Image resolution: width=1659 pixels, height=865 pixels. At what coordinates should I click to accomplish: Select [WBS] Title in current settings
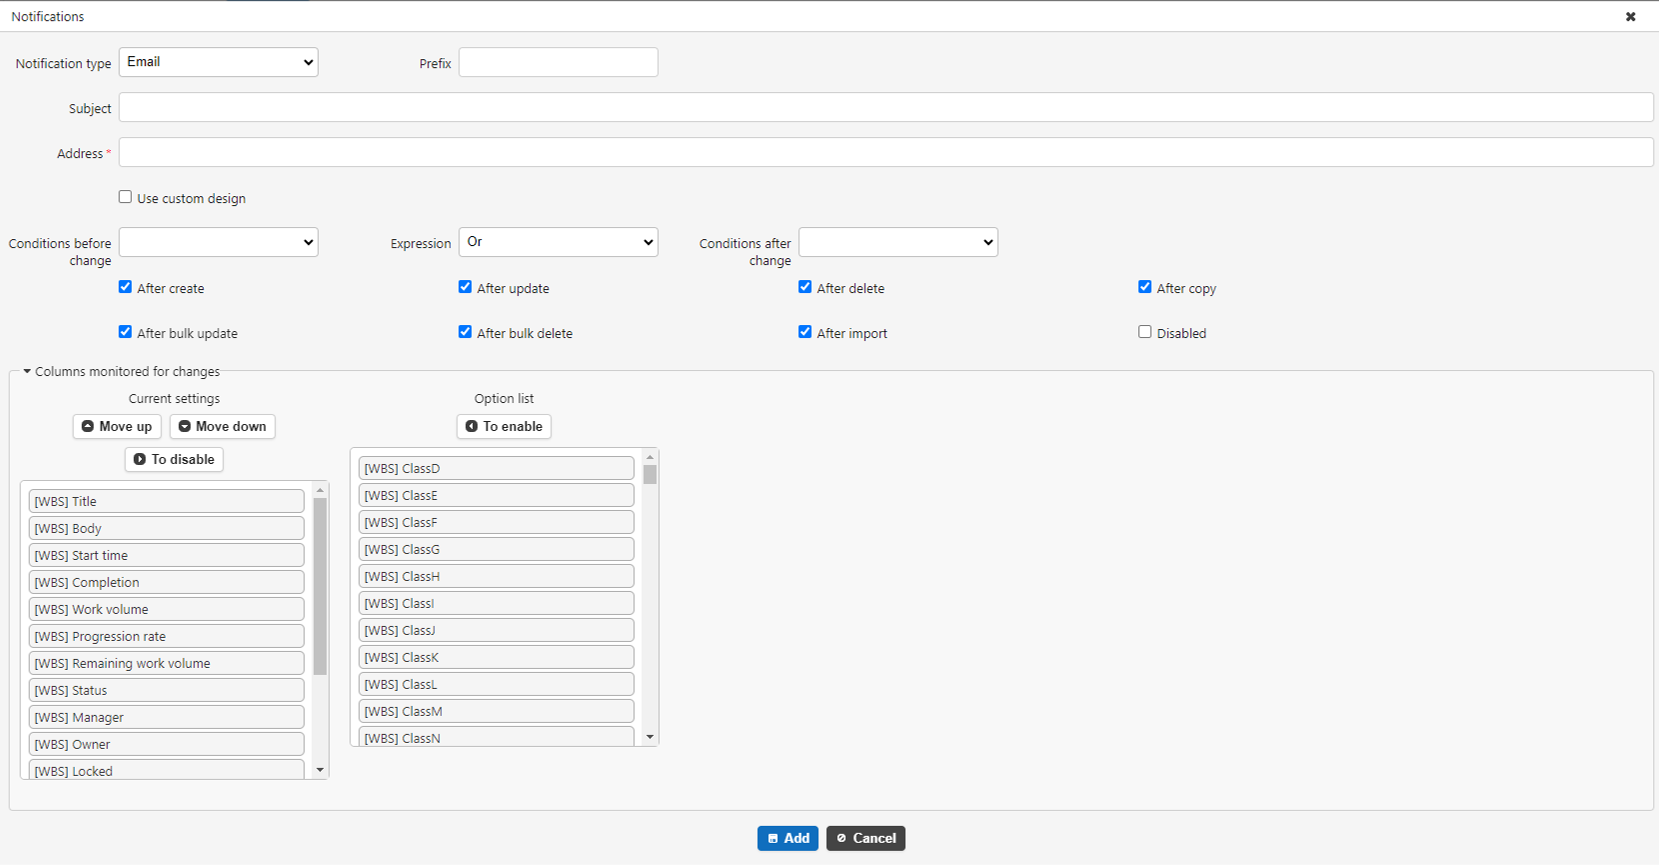[166, 501]
